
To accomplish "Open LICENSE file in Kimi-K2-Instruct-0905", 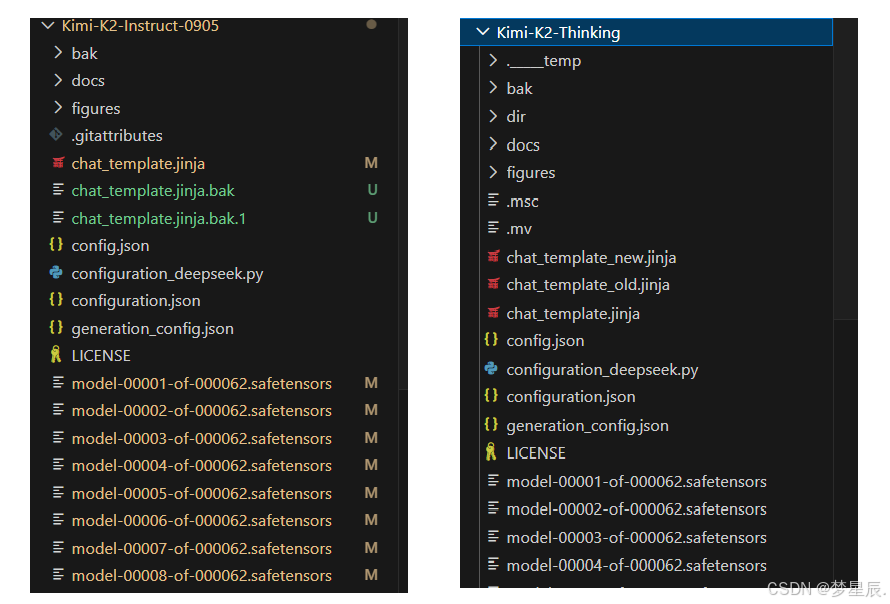I will pos(101,356).
